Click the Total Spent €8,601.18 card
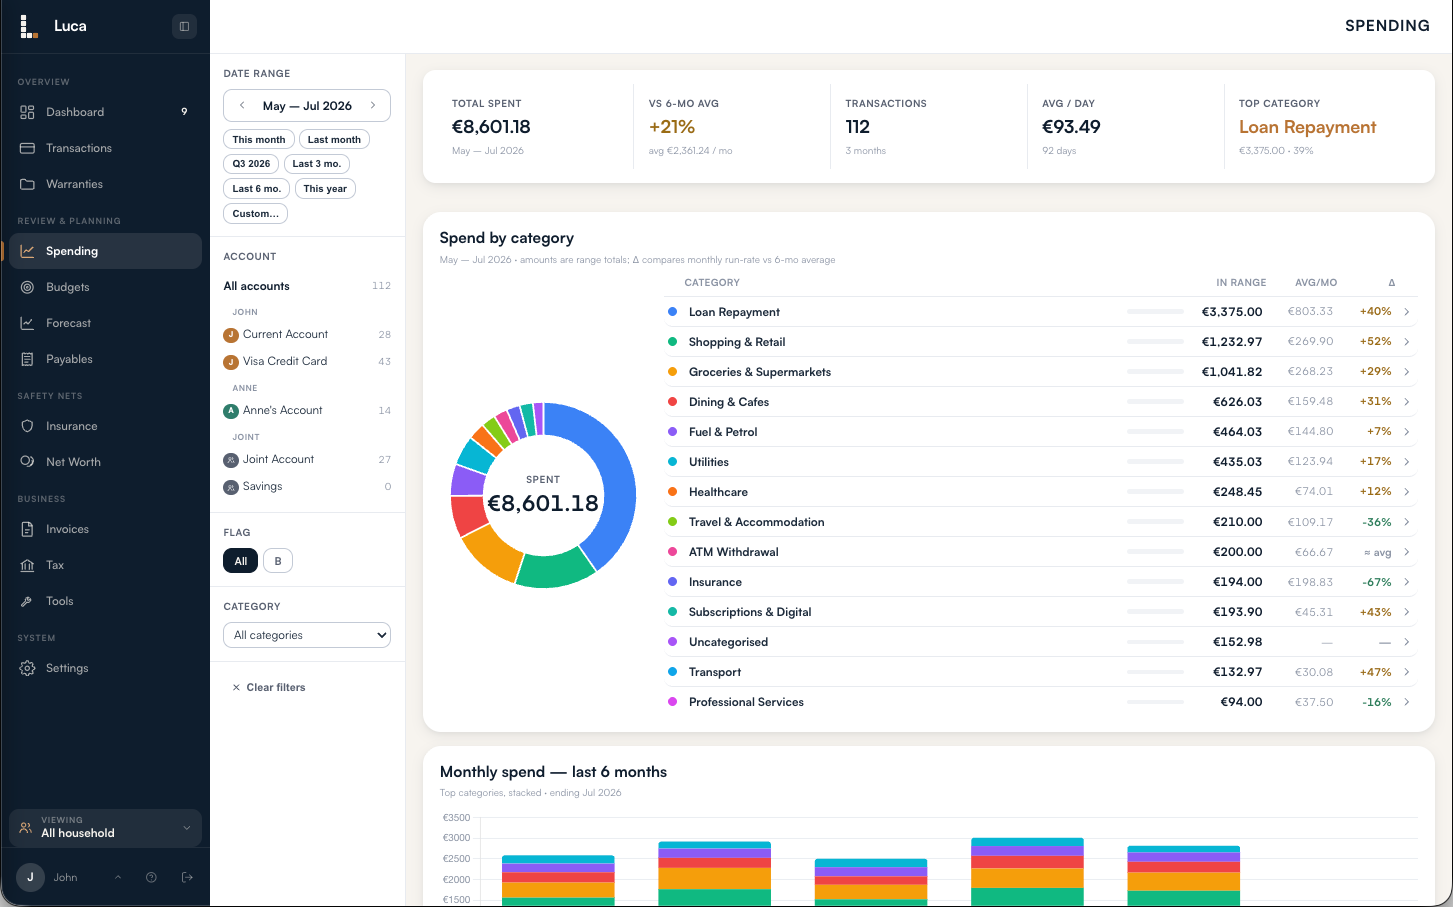This screenshot has height=907, width=1453. tap(535, 127)
